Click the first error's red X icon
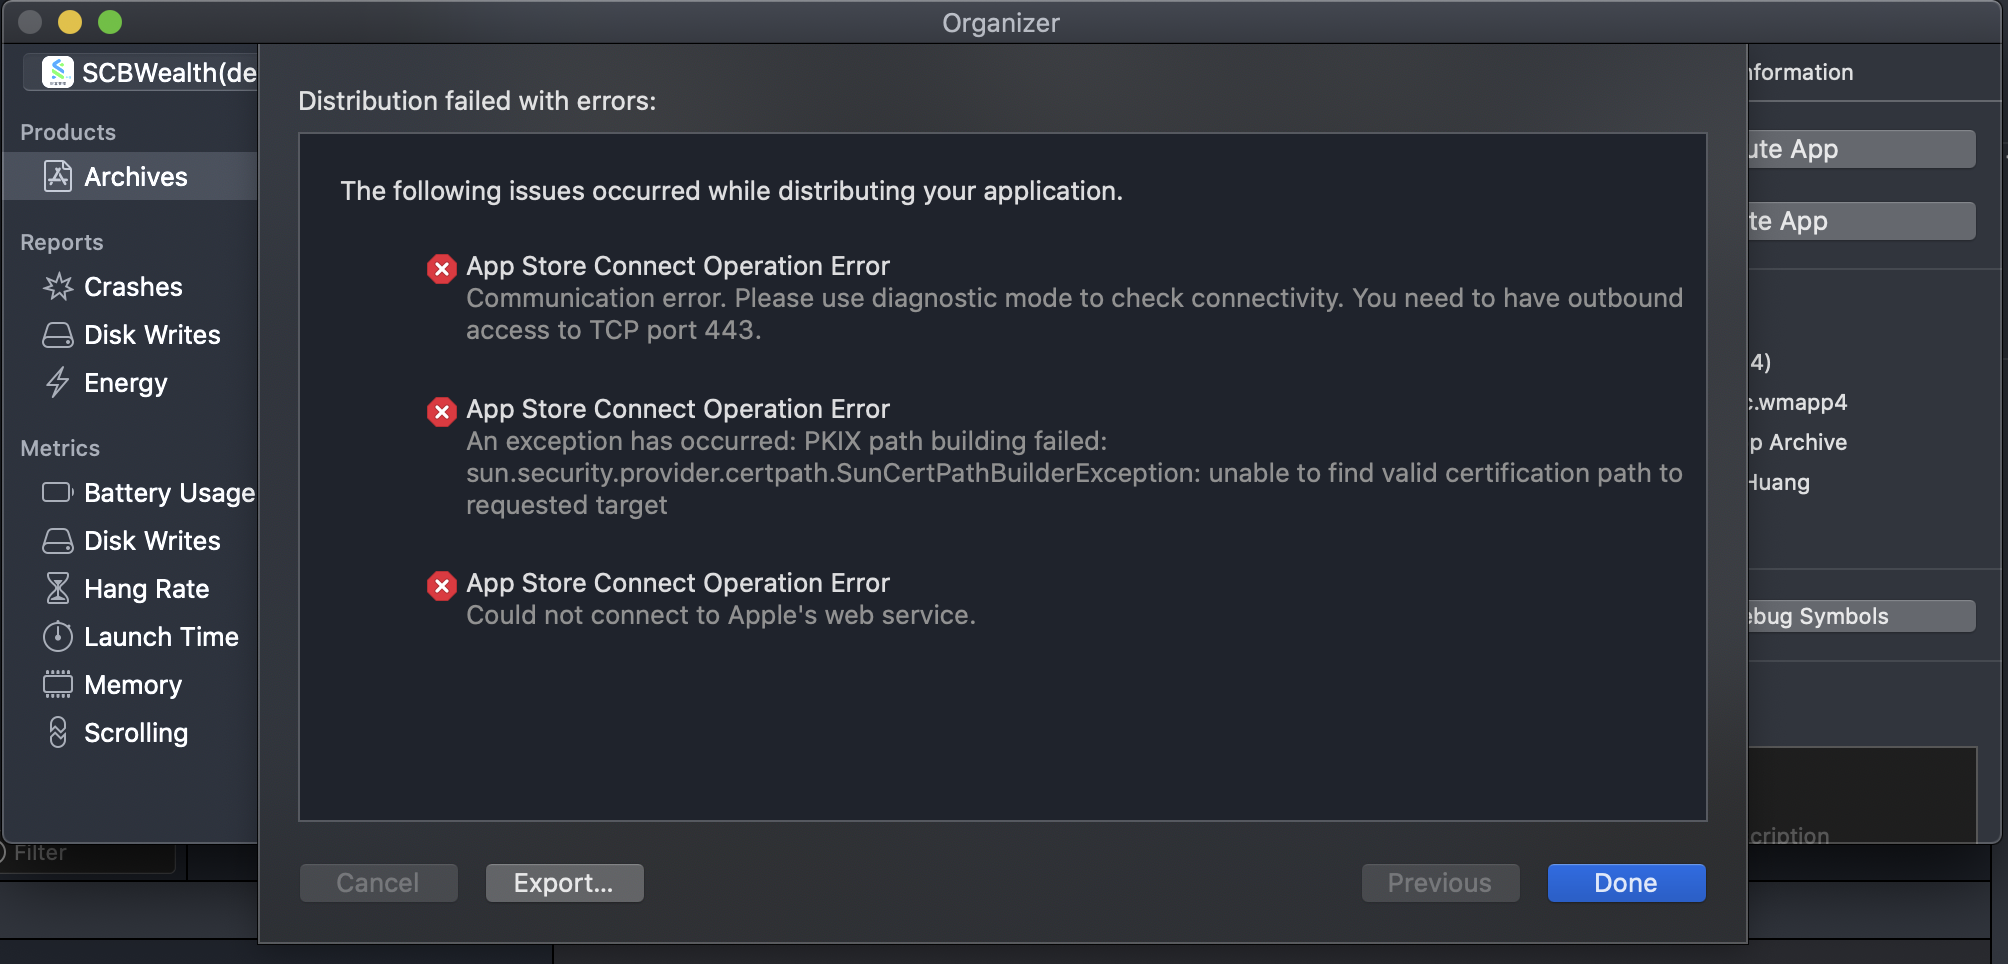Image resolution: width=2008 pixels, height=964 pixels. point(442,268)
